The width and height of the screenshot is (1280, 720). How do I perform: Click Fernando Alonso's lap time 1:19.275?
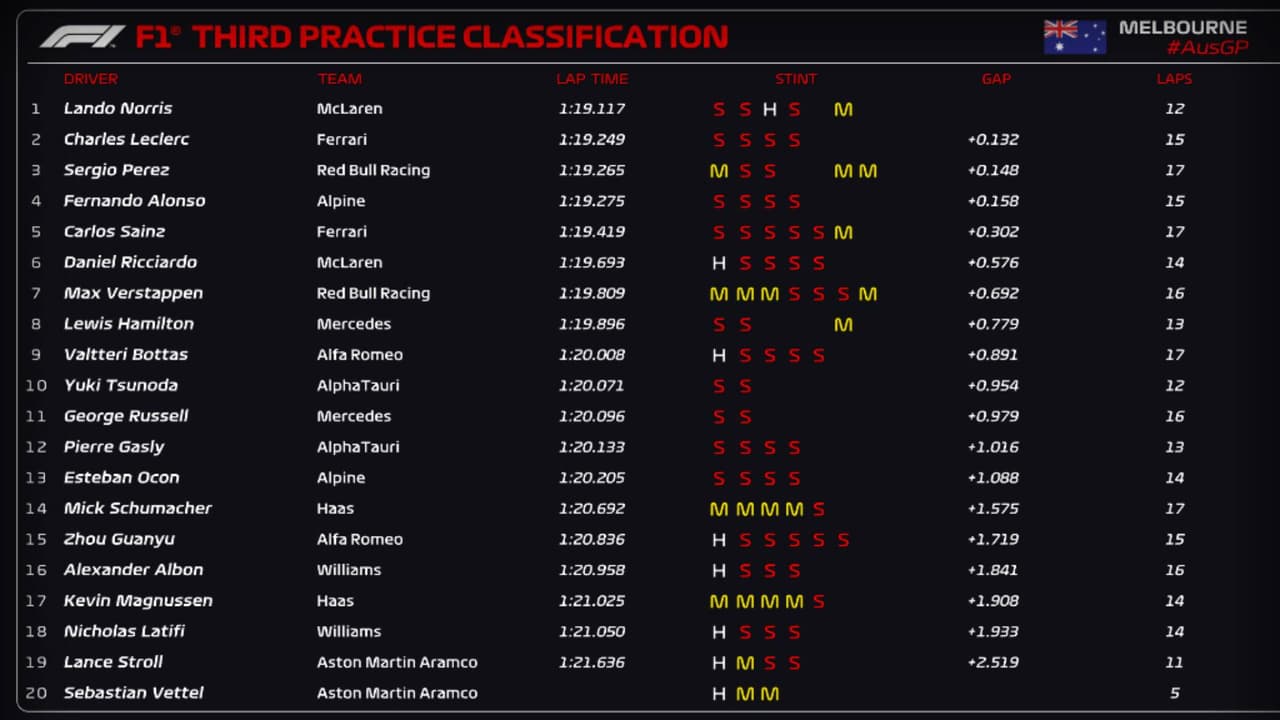(591, 201)
